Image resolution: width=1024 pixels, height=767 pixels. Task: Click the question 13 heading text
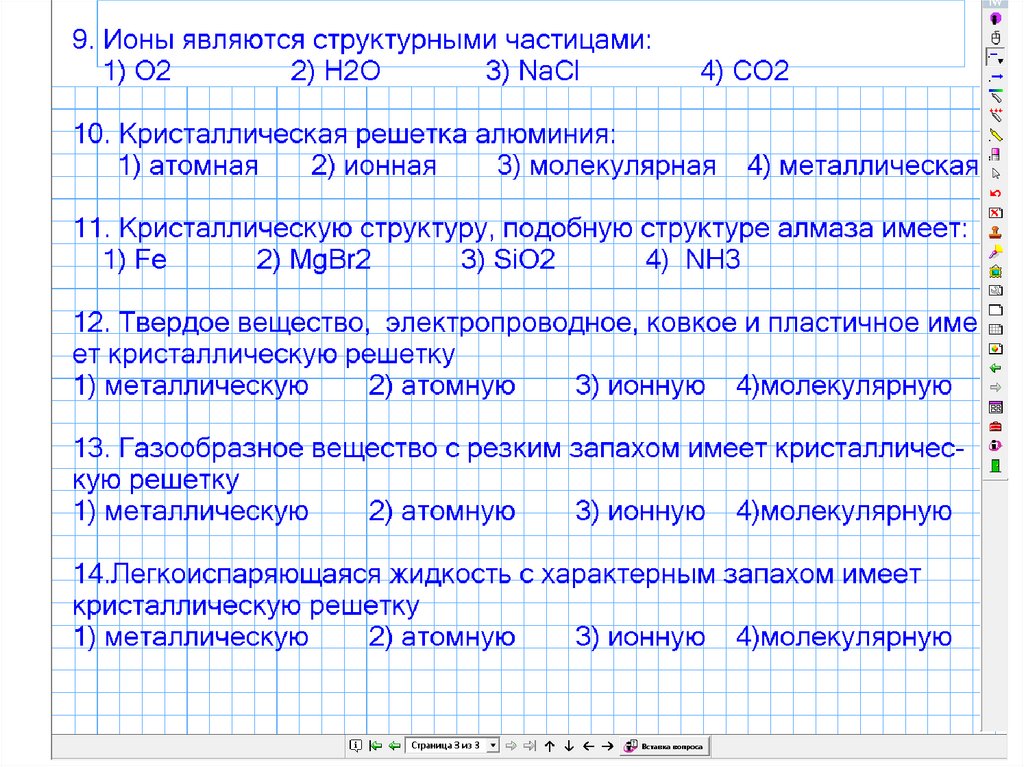pyautogui.click(x=519, y=464)
